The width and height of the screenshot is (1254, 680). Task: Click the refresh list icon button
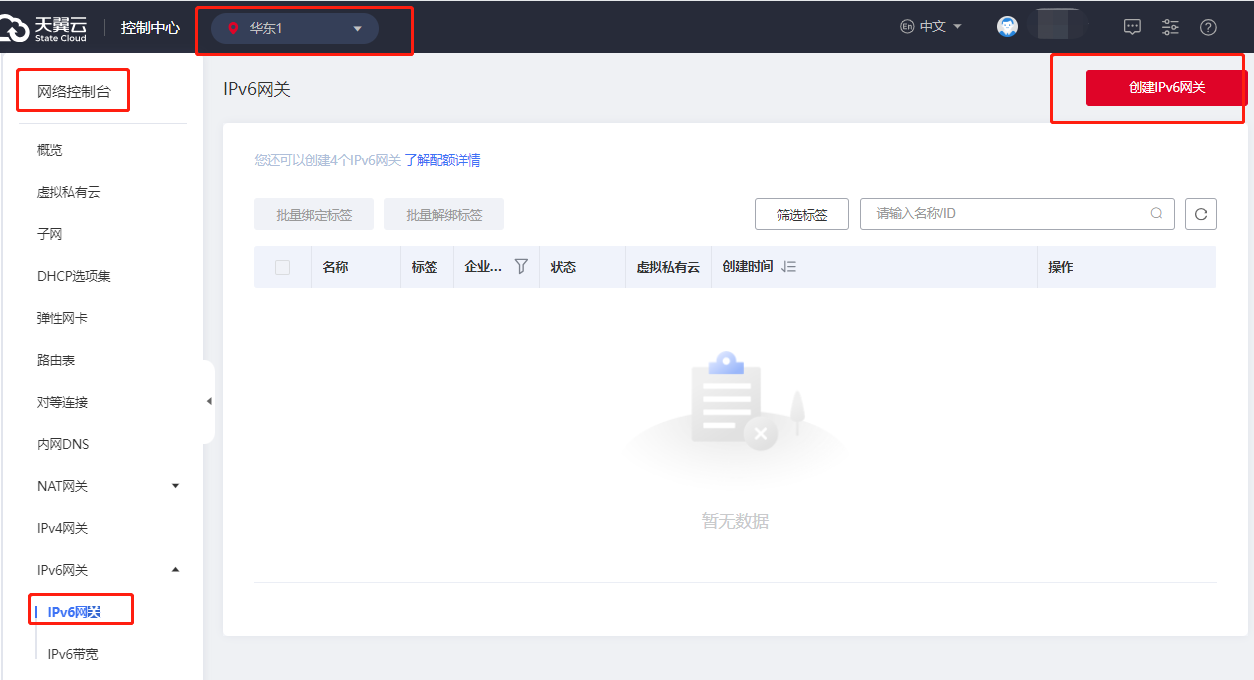(1201, 213)
